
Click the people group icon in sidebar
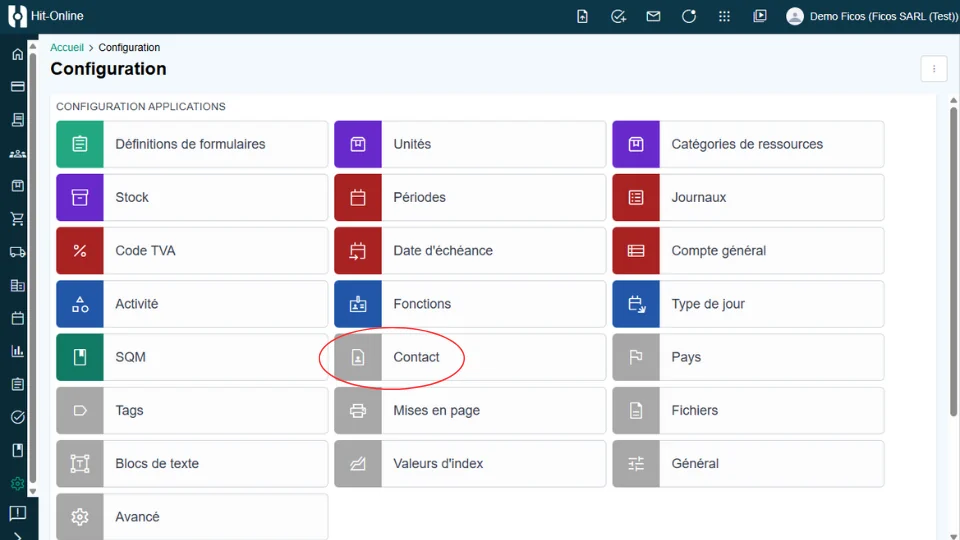click(17, 153)
